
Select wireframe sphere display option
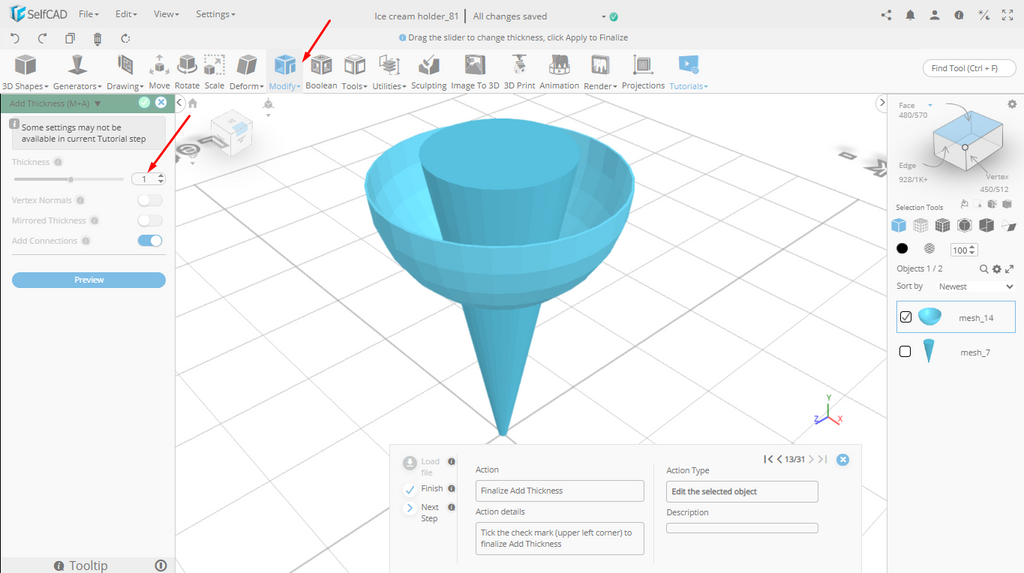(929, 248)
